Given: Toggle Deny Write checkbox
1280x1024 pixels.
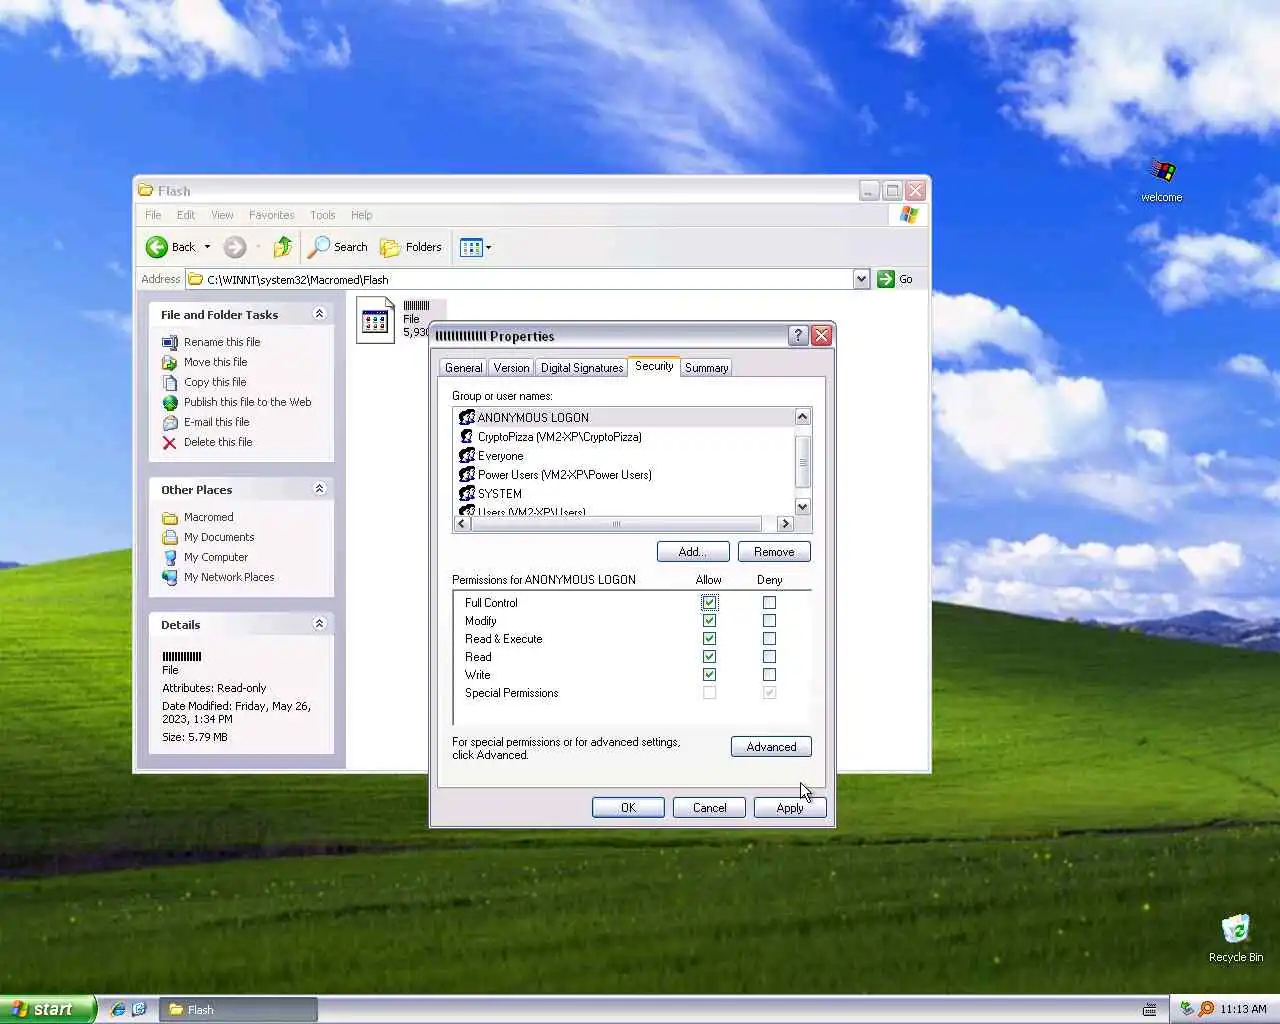Looking at the screenshot, I should (x=769, y=674).
